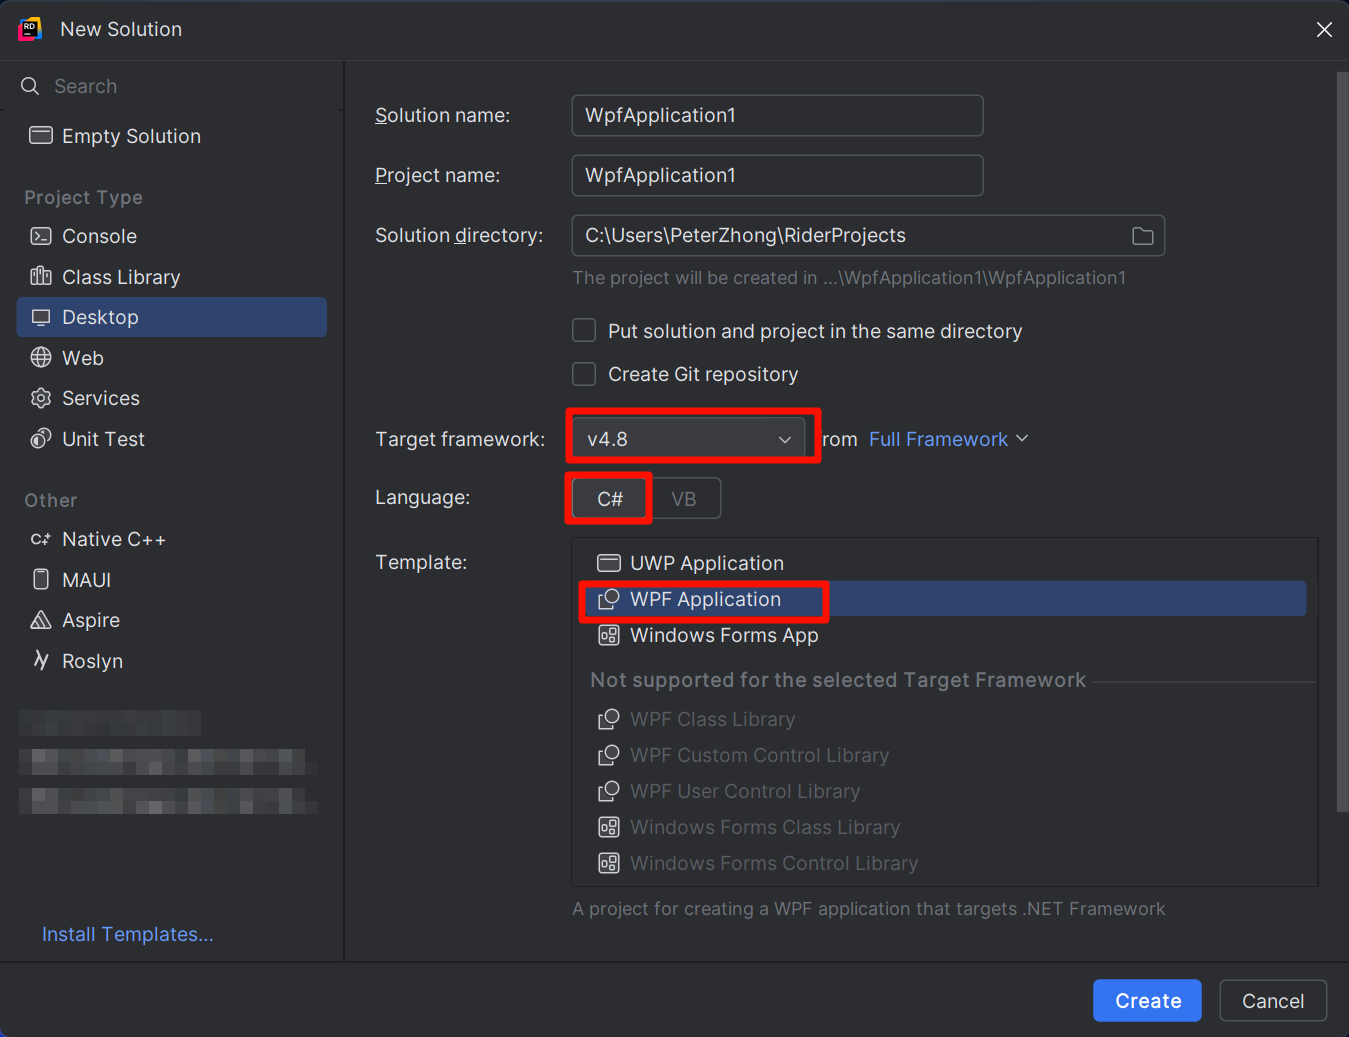Viewport: 1349px width, 1037px height.
Task: Click WPF User Control Library icon
Action: 609,791
